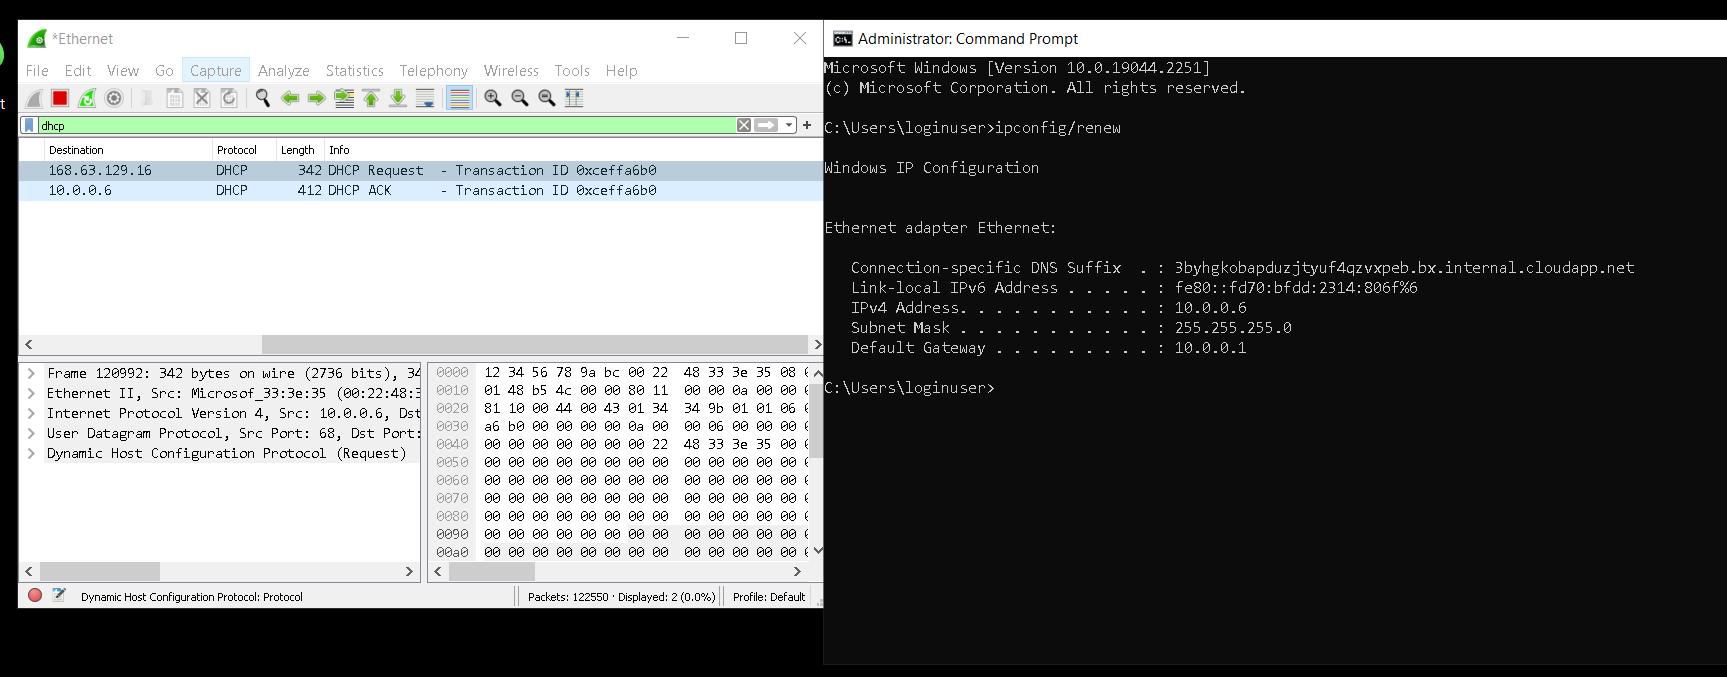Click Subnet Mask 255.255.255.0 value
This screenshot has height=677, width=1727.
pos(1233,328)
